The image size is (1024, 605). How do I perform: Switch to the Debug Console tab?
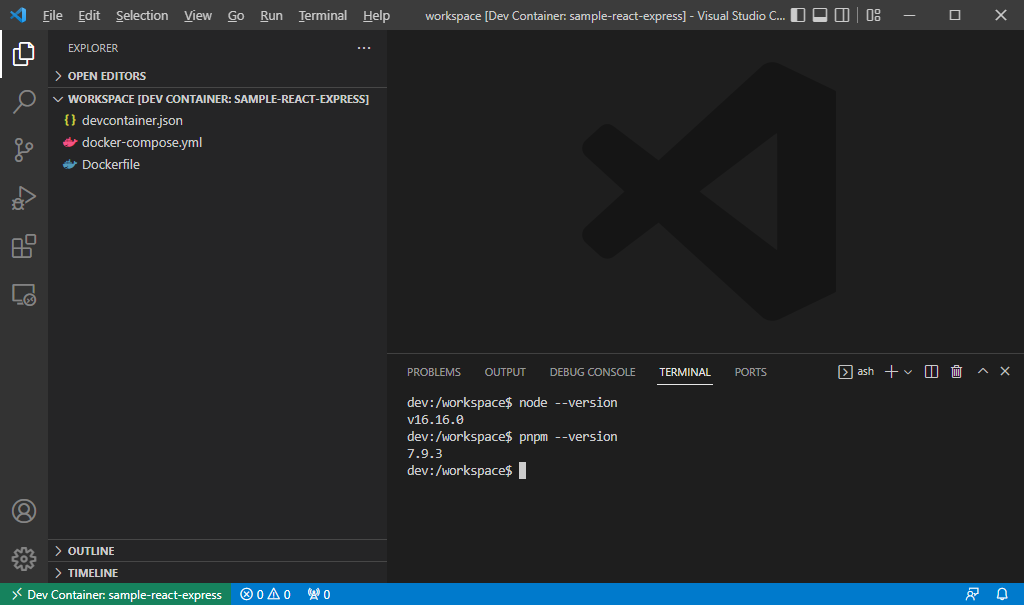point(592,372)
